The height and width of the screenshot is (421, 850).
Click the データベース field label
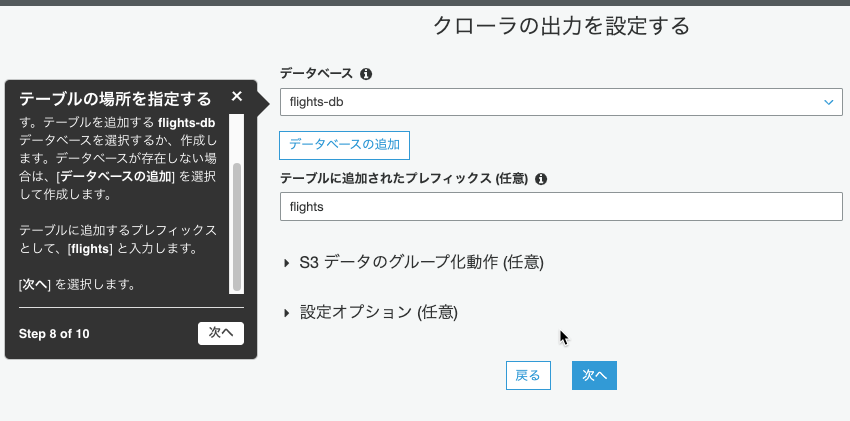click(x=316, y=74)
